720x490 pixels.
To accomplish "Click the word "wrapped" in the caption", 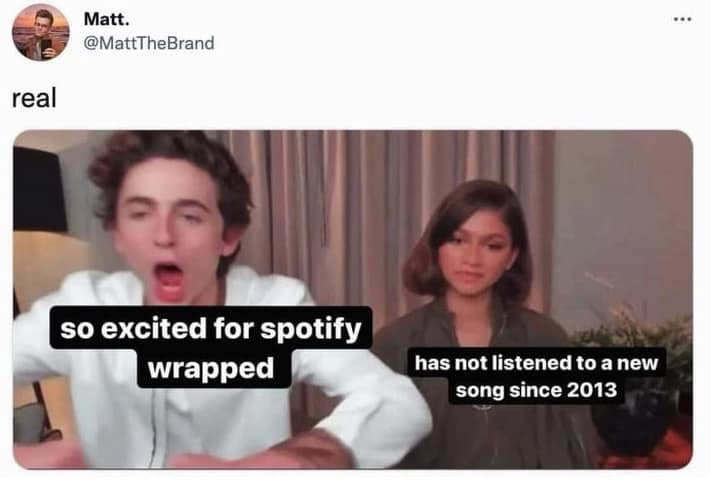I will coord(211,368).
